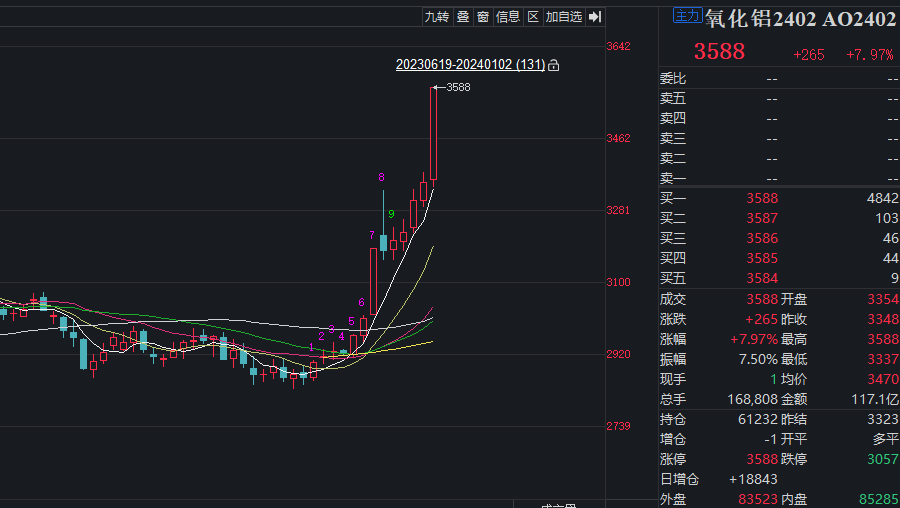
Task: Click the 外盘 value 83523
Action: coord(758,499)
